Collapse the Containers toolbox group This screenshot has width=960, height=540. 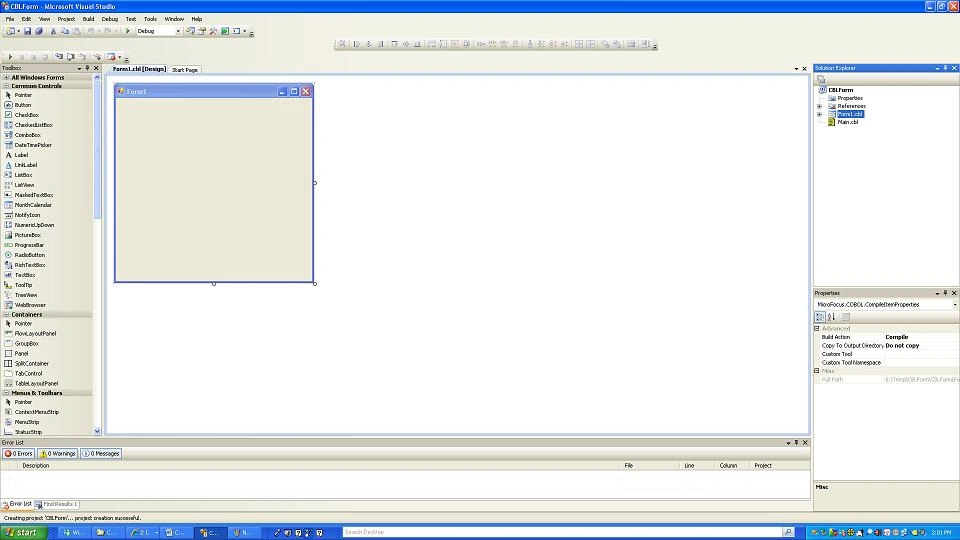pyautogui.click(x=6, y=314)
